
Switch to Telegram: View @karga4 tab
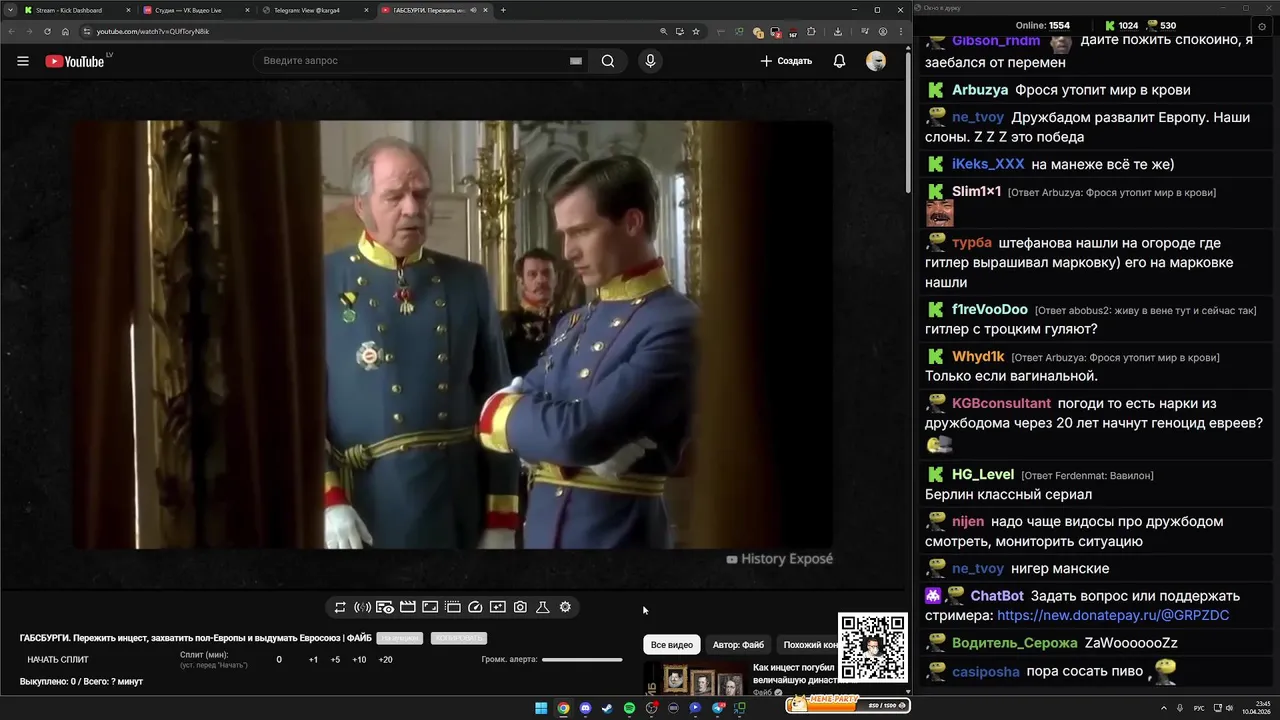pos(314,10)
